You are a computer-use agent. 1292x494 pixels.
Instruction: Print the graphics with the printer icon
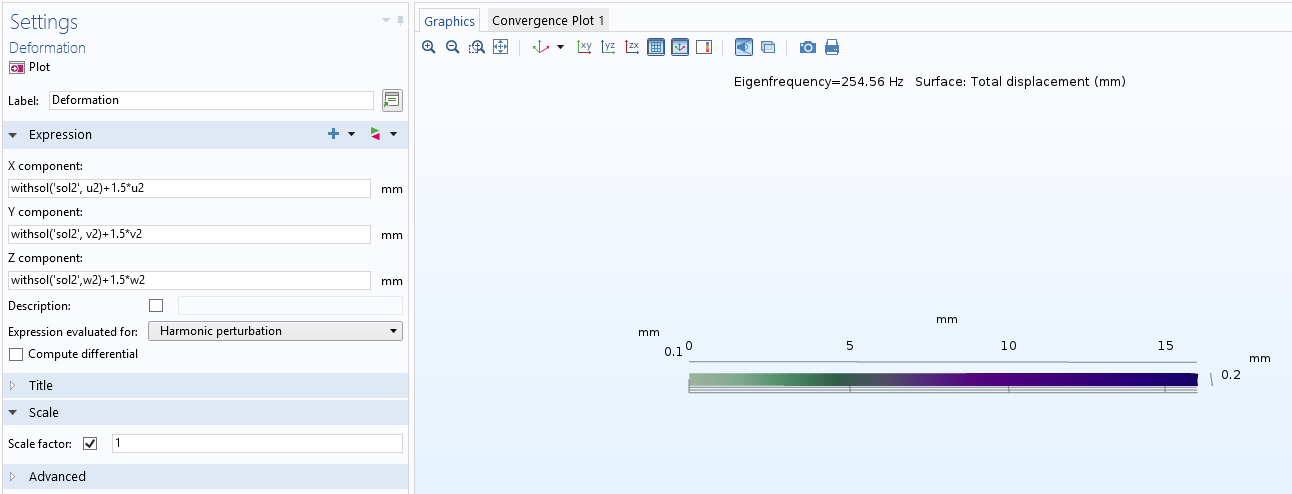point(832,47)
